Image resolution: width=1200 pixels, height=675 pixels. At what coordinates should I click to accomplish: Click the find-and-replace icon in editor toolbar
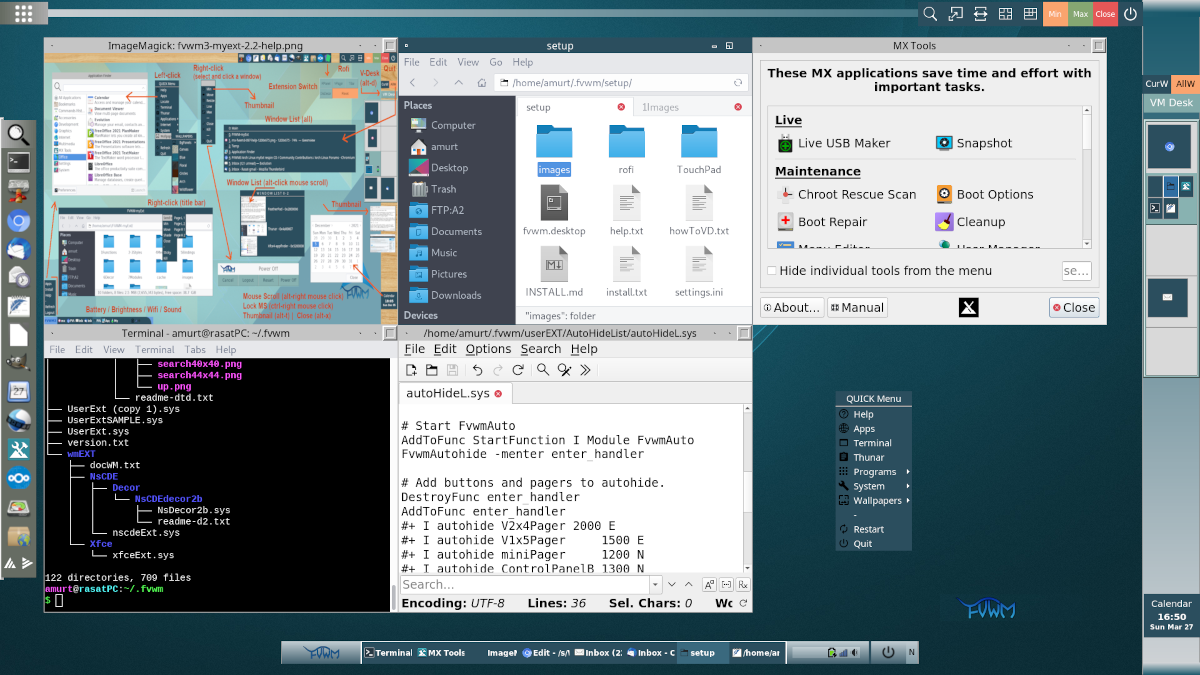(564, 370)
